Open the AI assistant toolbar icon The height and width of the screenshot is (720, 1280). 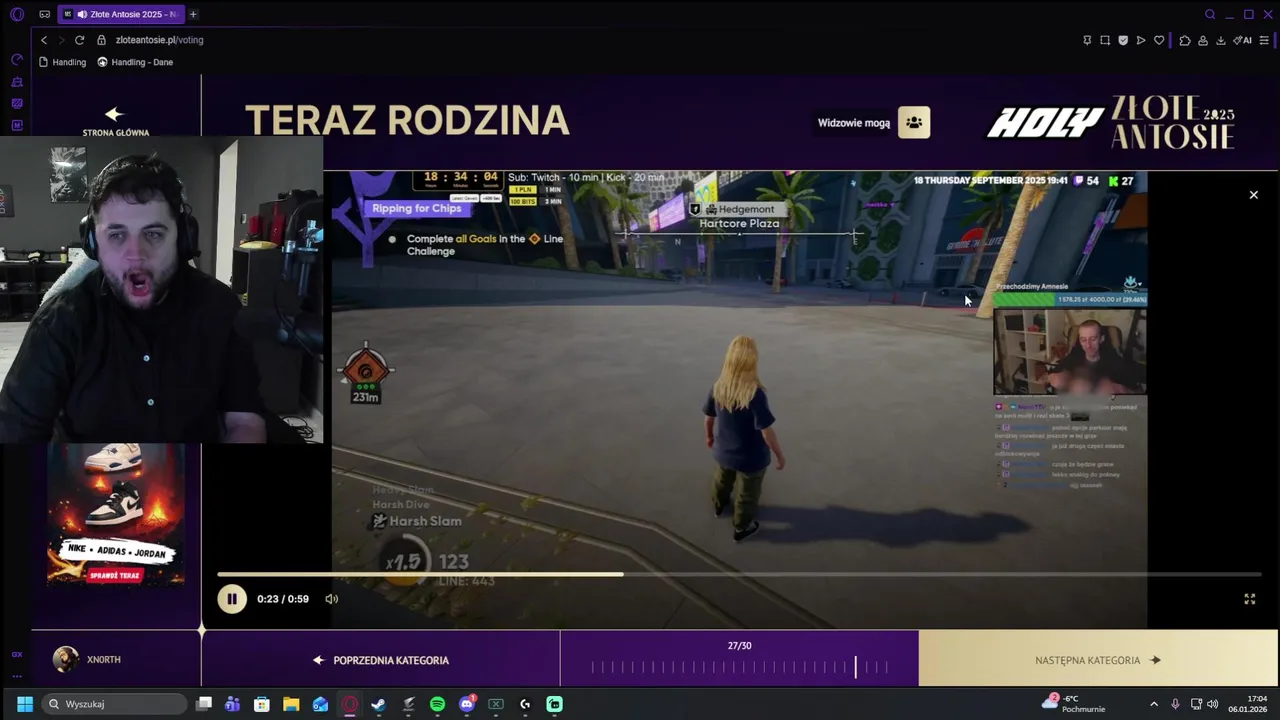1243,40
